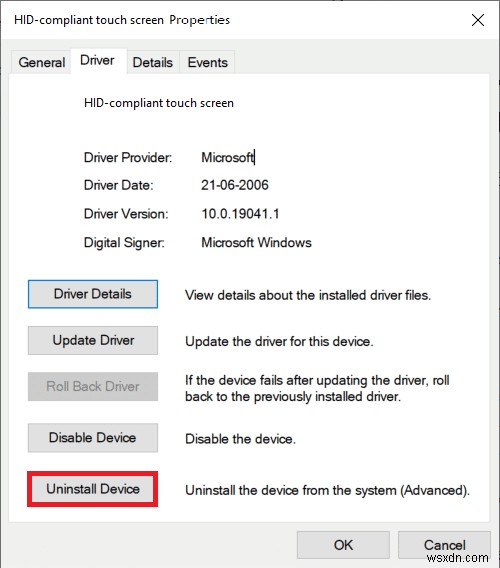This screenshot has height=568, width=500.
Task: Click 'Update the driver for this device' text
Action: (x=279, y=342)
